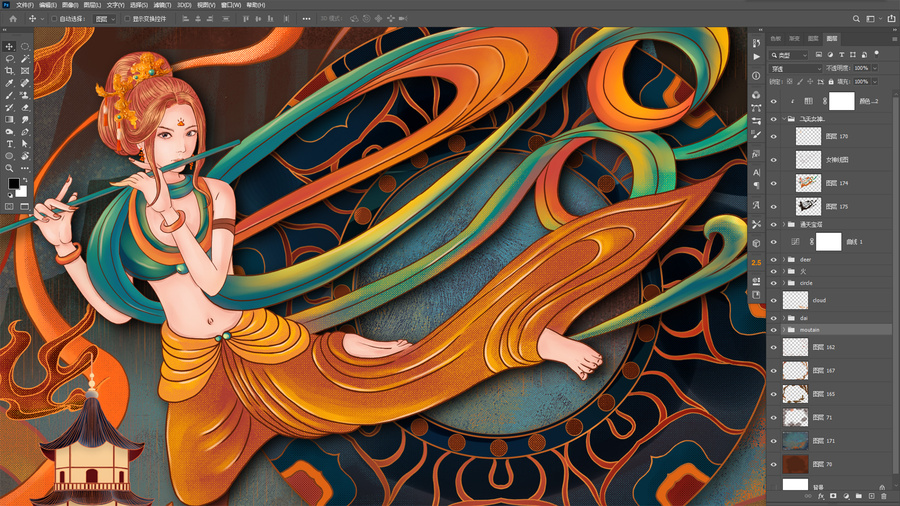Select the Elliptical Marquee tool
The image size is (900, 506).
[25, 46]
